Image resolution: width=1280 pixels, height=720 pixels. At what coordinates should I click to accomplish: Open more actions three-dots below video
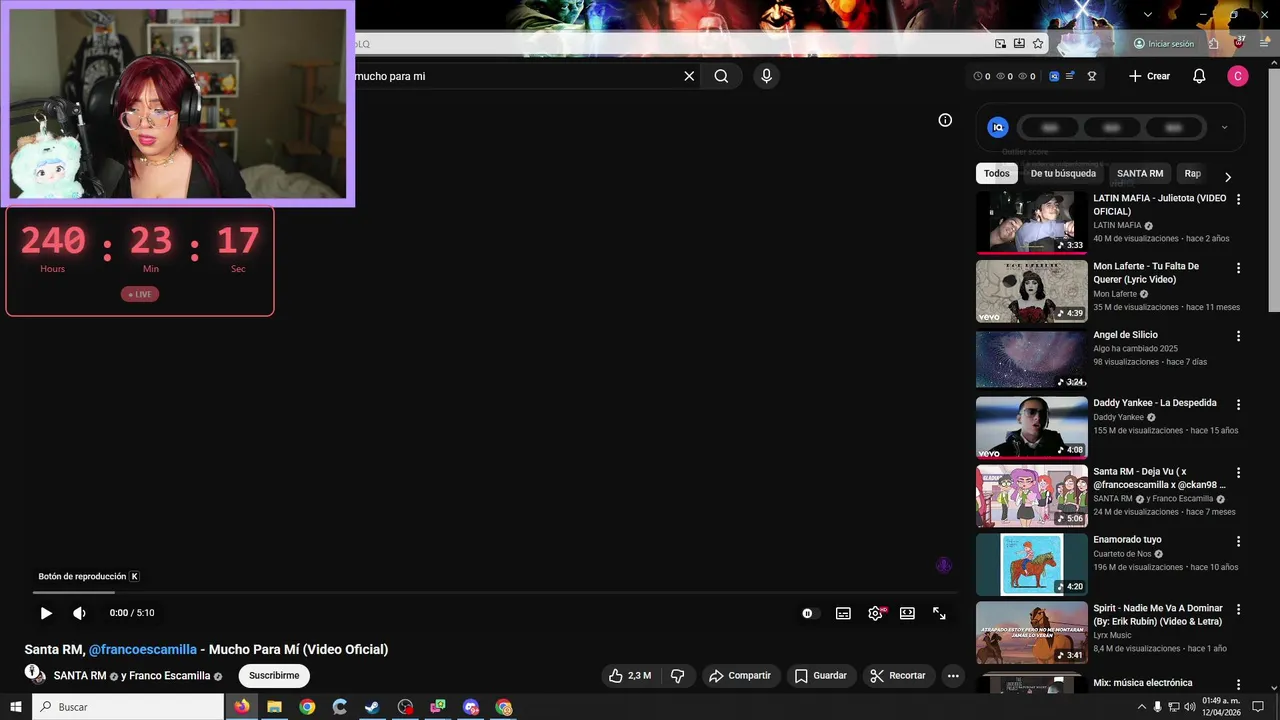click(x=953, y=676)
